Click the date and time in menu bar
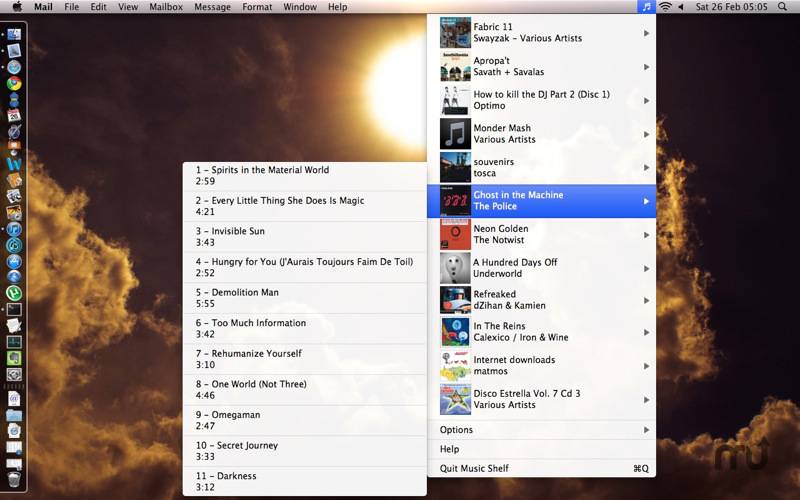 click(731, 7)
